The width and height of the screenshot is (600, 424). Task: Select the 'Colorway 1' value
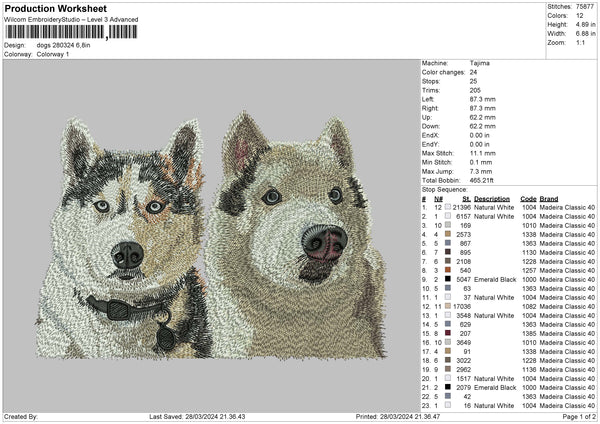[53, 54]
